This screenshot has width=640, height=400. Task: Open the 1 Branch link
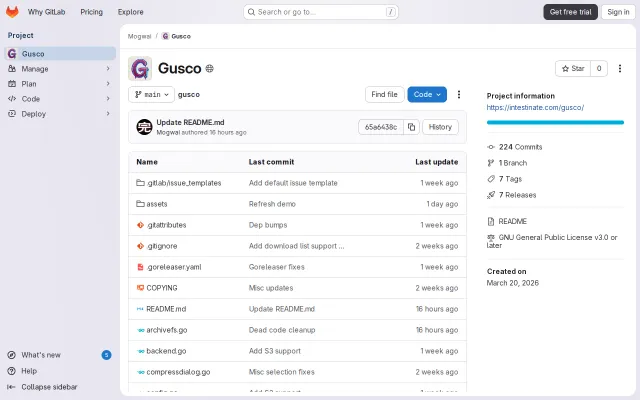[513, 163]
